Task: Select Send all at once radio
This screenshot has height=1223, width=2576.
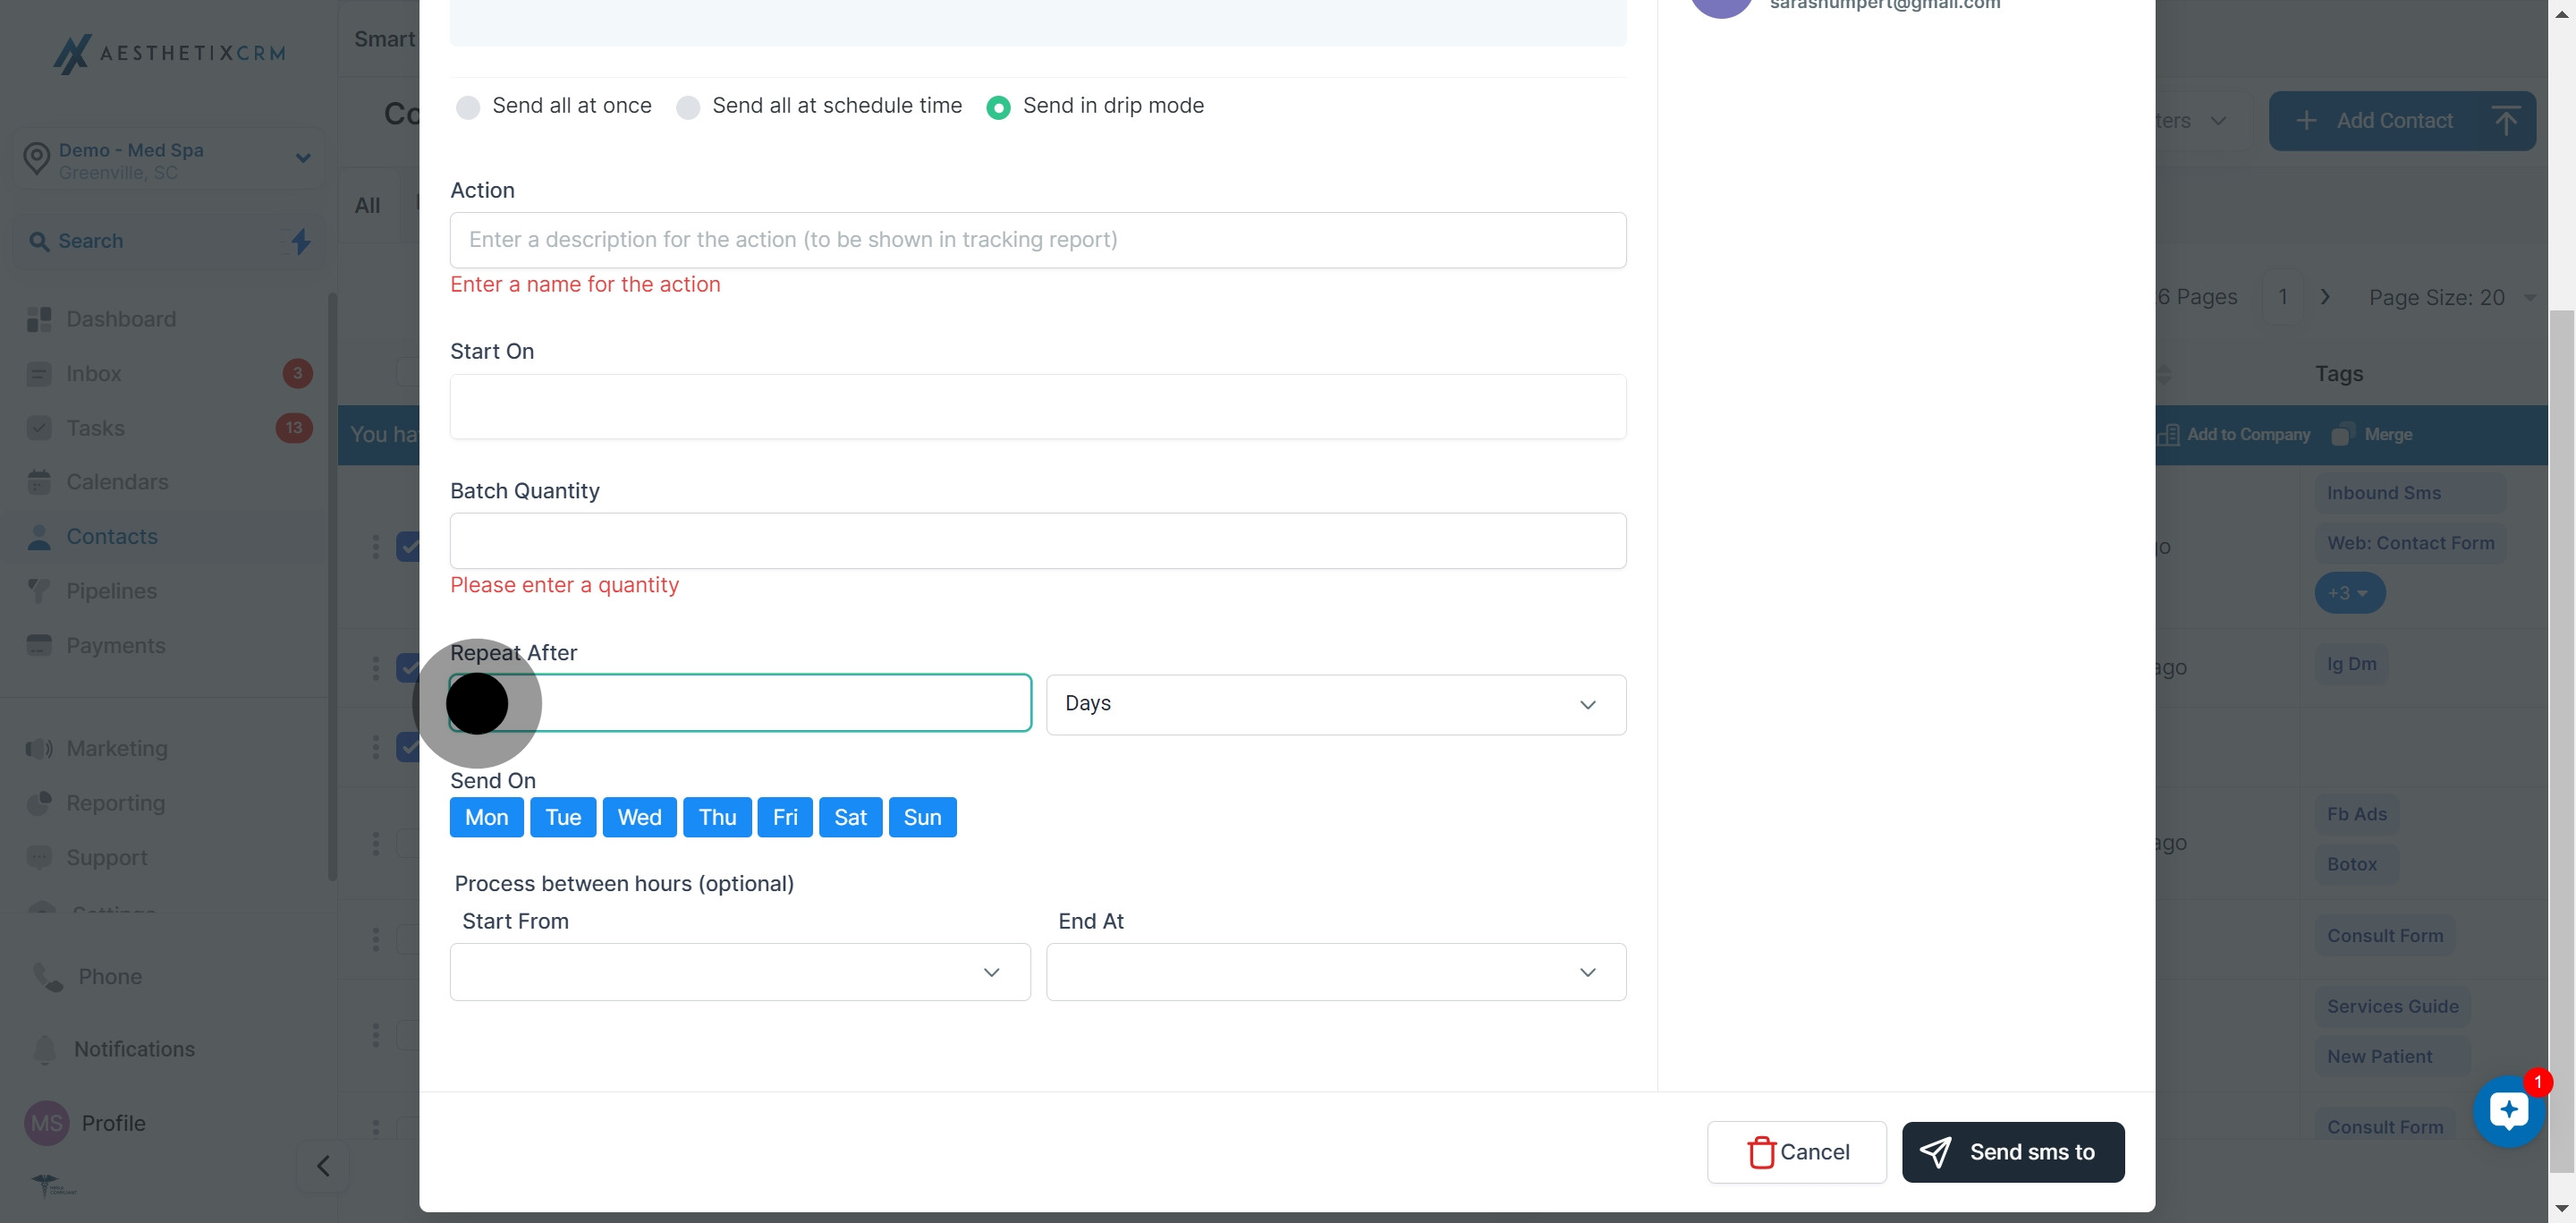Action: tap(468, 107)
